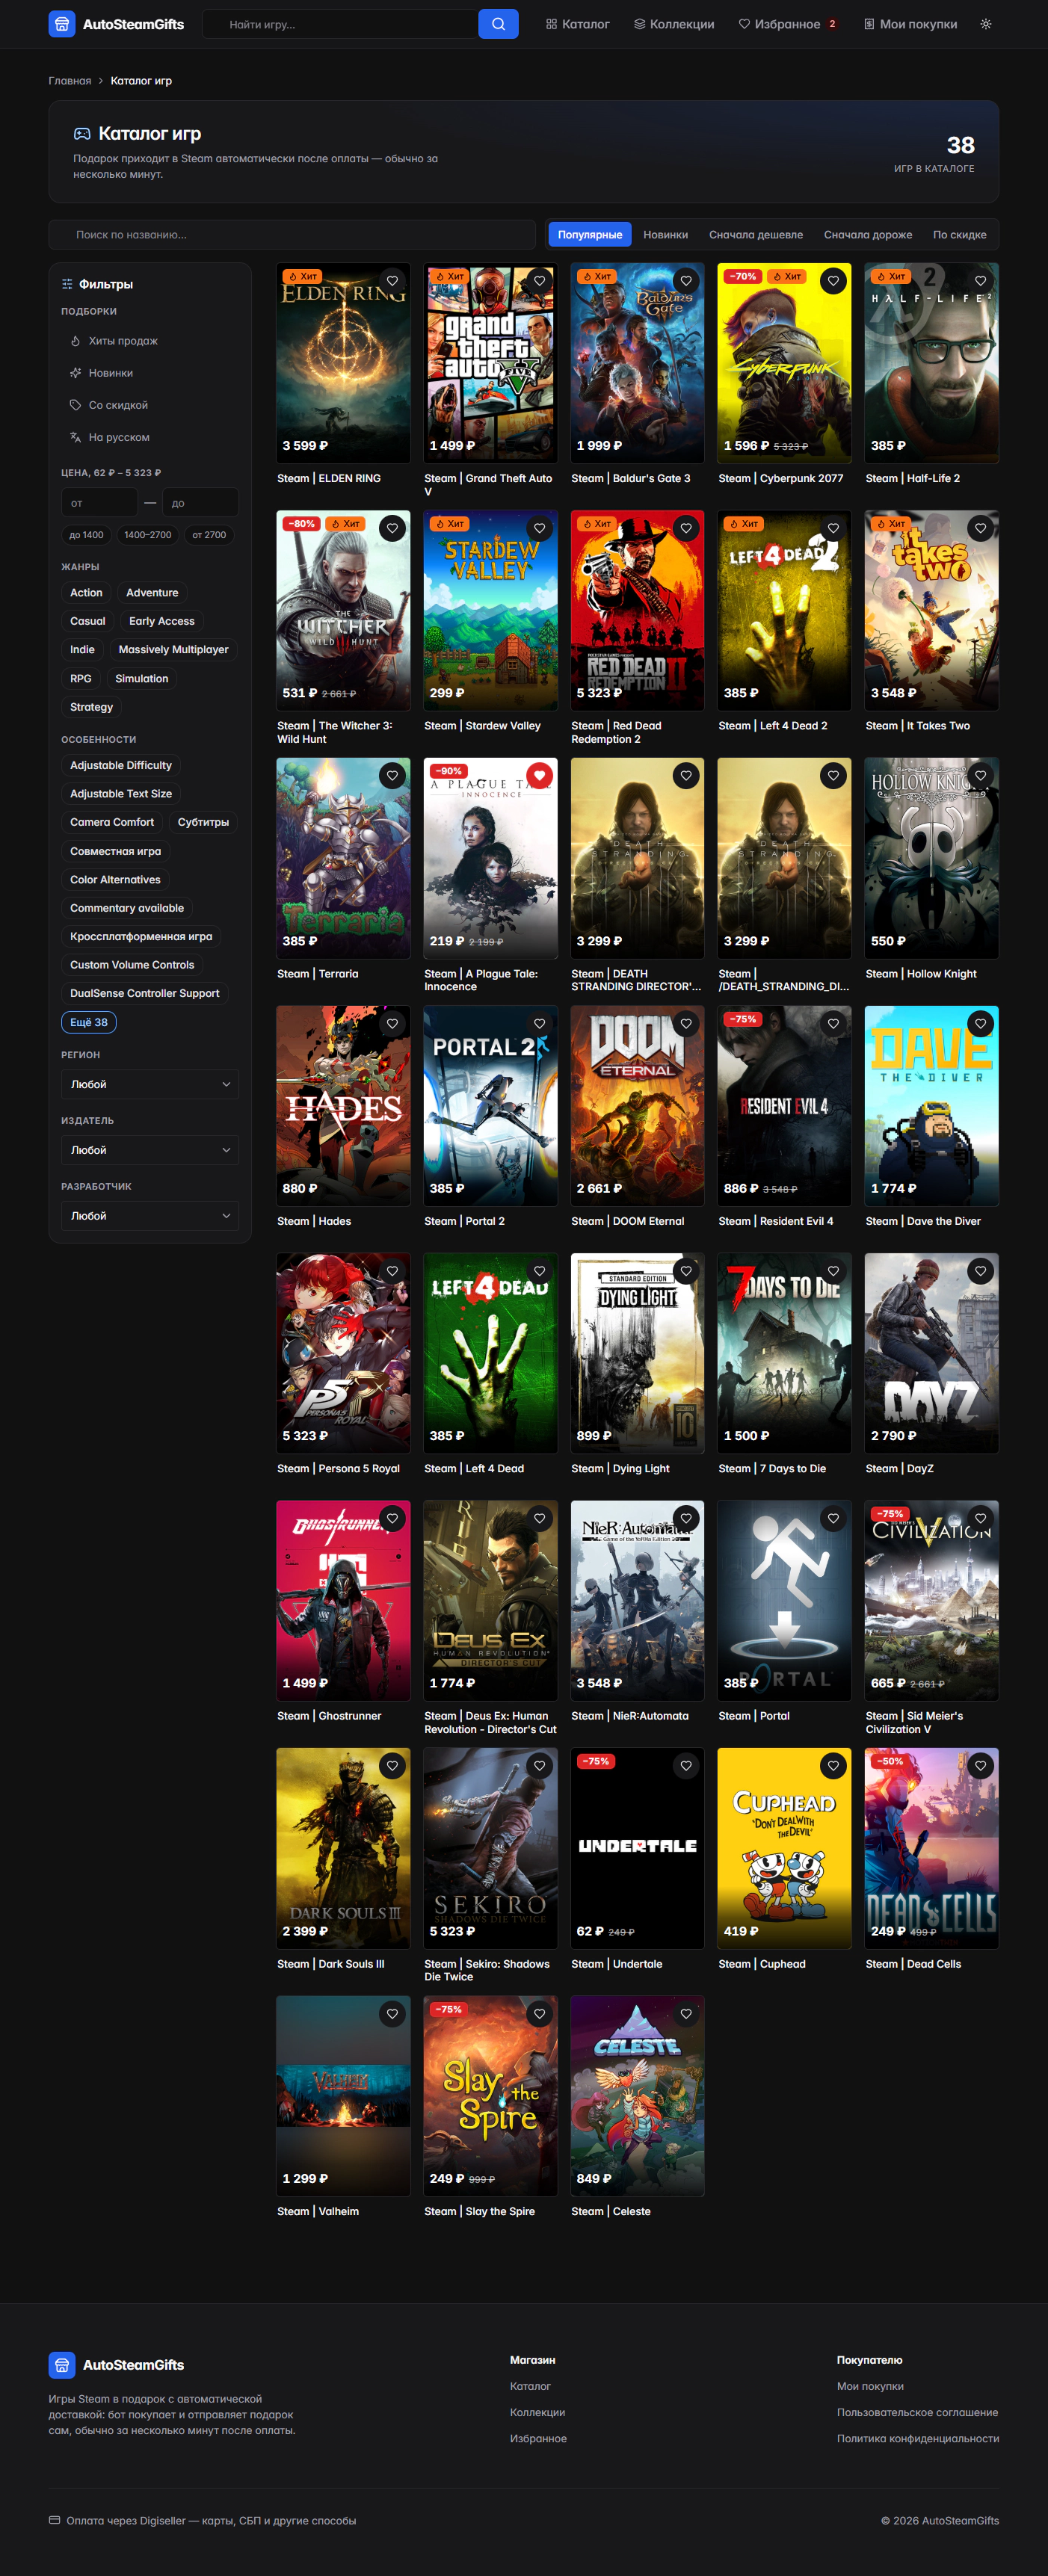1048x2576 pixels.
Task: Toggle the RPG genre chip
Action: coord(81,678)
